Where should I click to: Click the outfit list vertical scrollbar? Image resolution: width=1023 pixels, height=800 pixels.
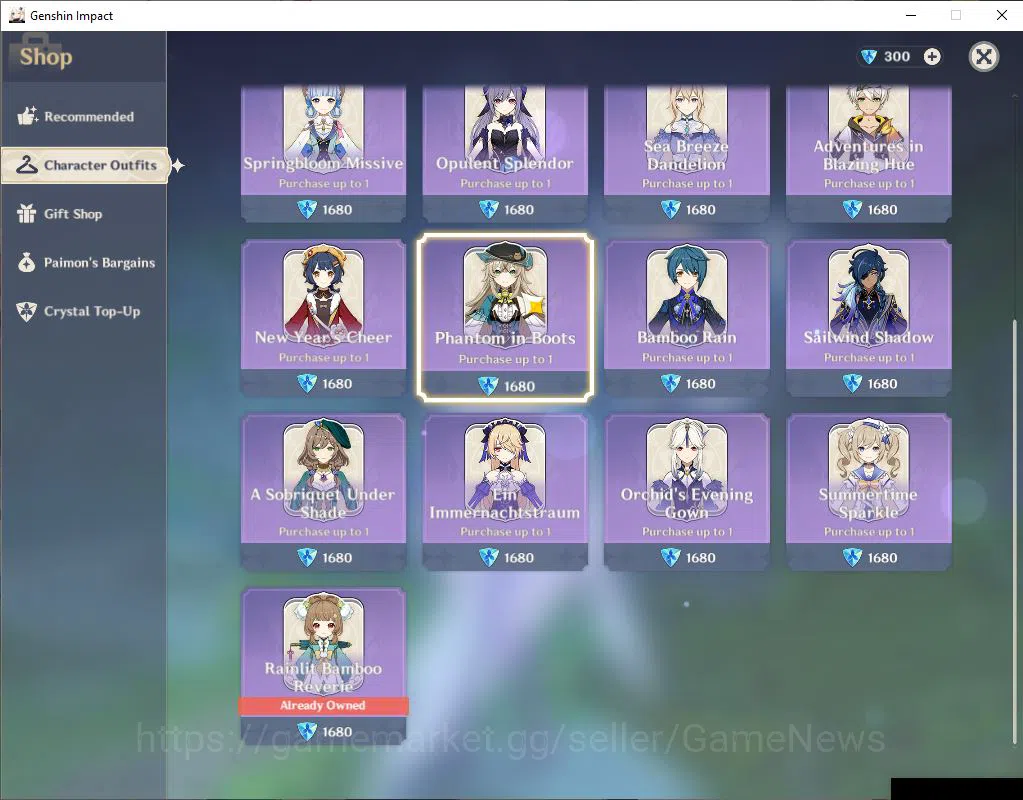[x=1015, y=531]
